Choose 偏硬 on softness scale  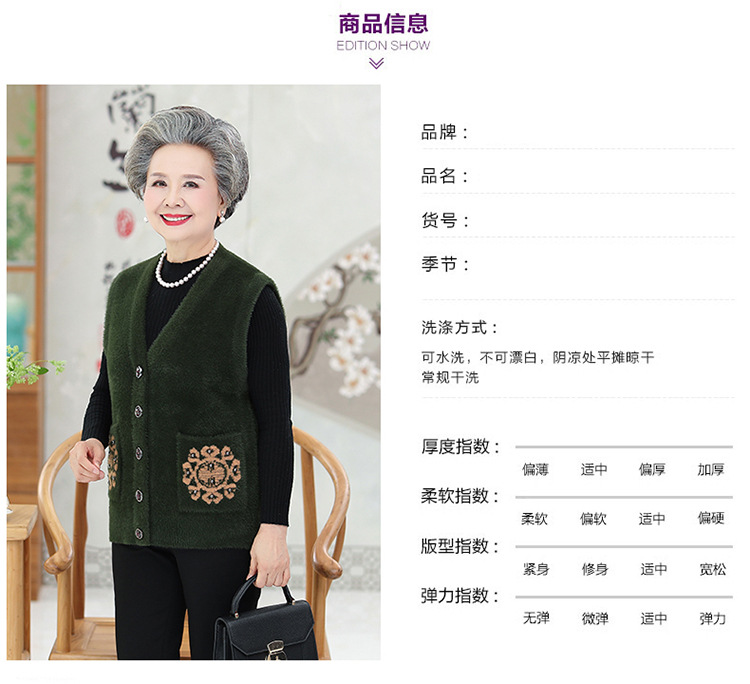(x=711, y=518)
